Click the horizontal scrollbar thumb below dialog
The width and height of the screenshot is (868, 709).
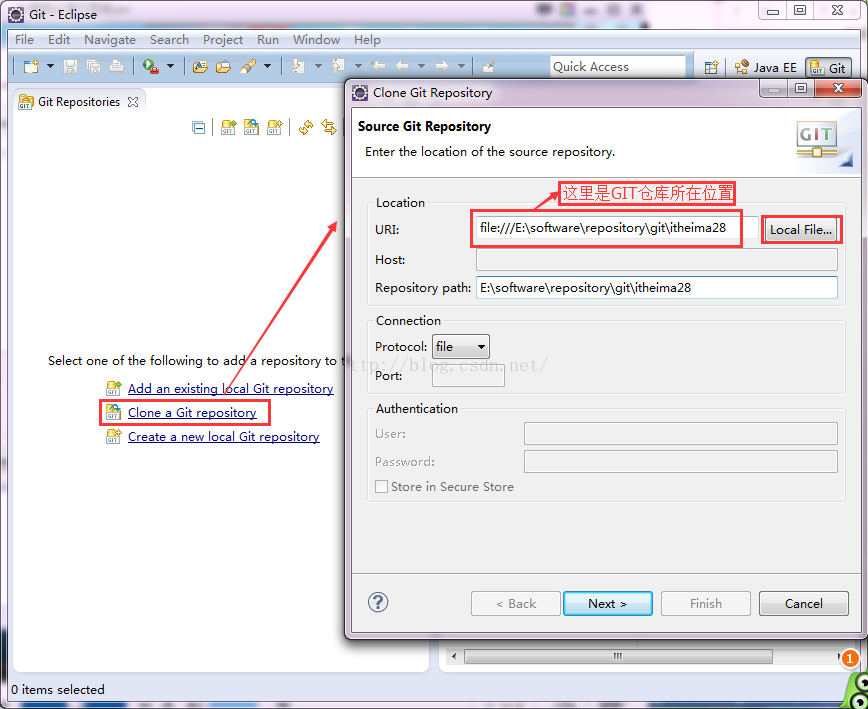click(x=618, y=656)
